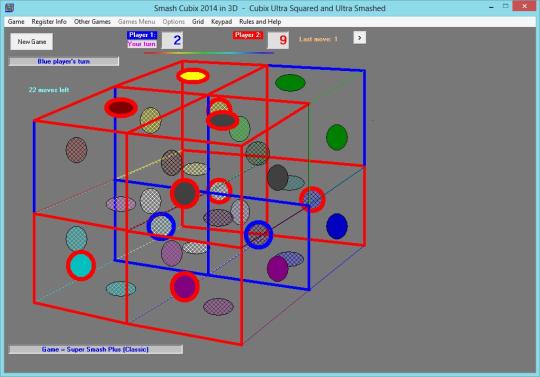The width and height of the screenshot is (540, 377).
Task: Pick the purple oval with red ring
Action: pyautogui.click(x=185, y=287)
